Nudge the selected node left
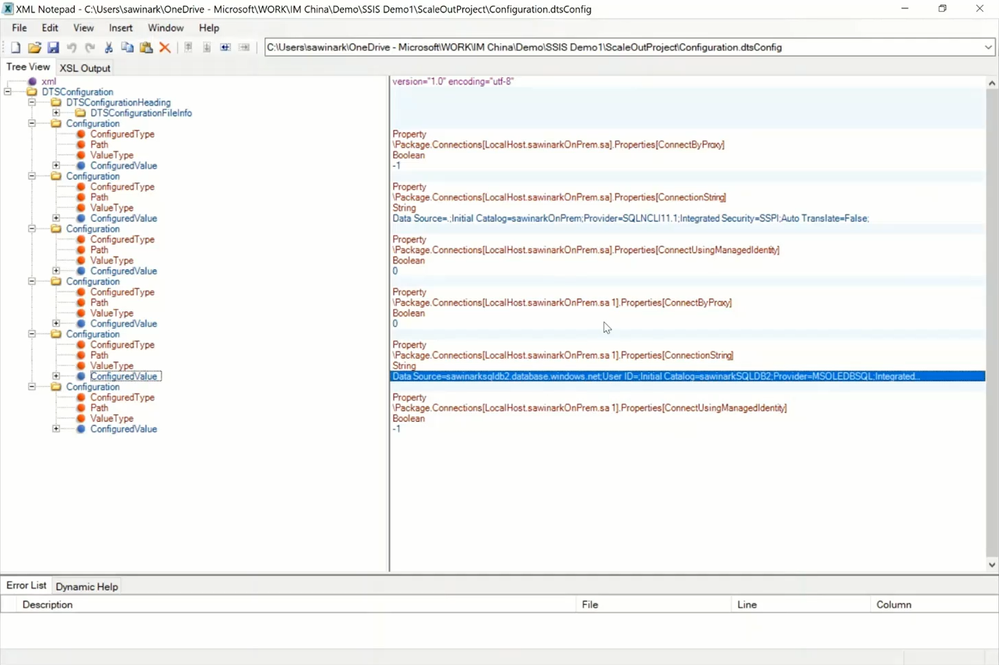 (226, 48)
